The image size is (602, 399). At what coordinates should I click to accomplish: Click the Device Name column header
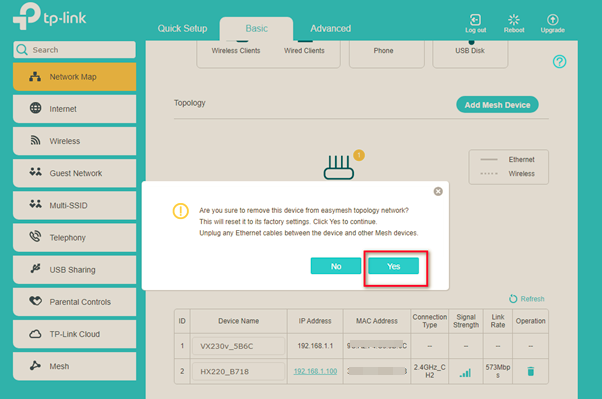tap(238, 321)
